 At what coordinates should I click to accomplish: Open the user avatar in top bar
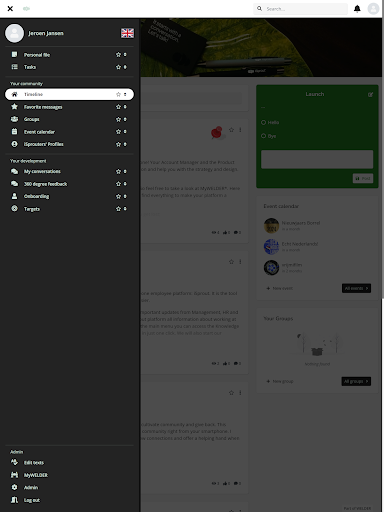pos(373,9)
